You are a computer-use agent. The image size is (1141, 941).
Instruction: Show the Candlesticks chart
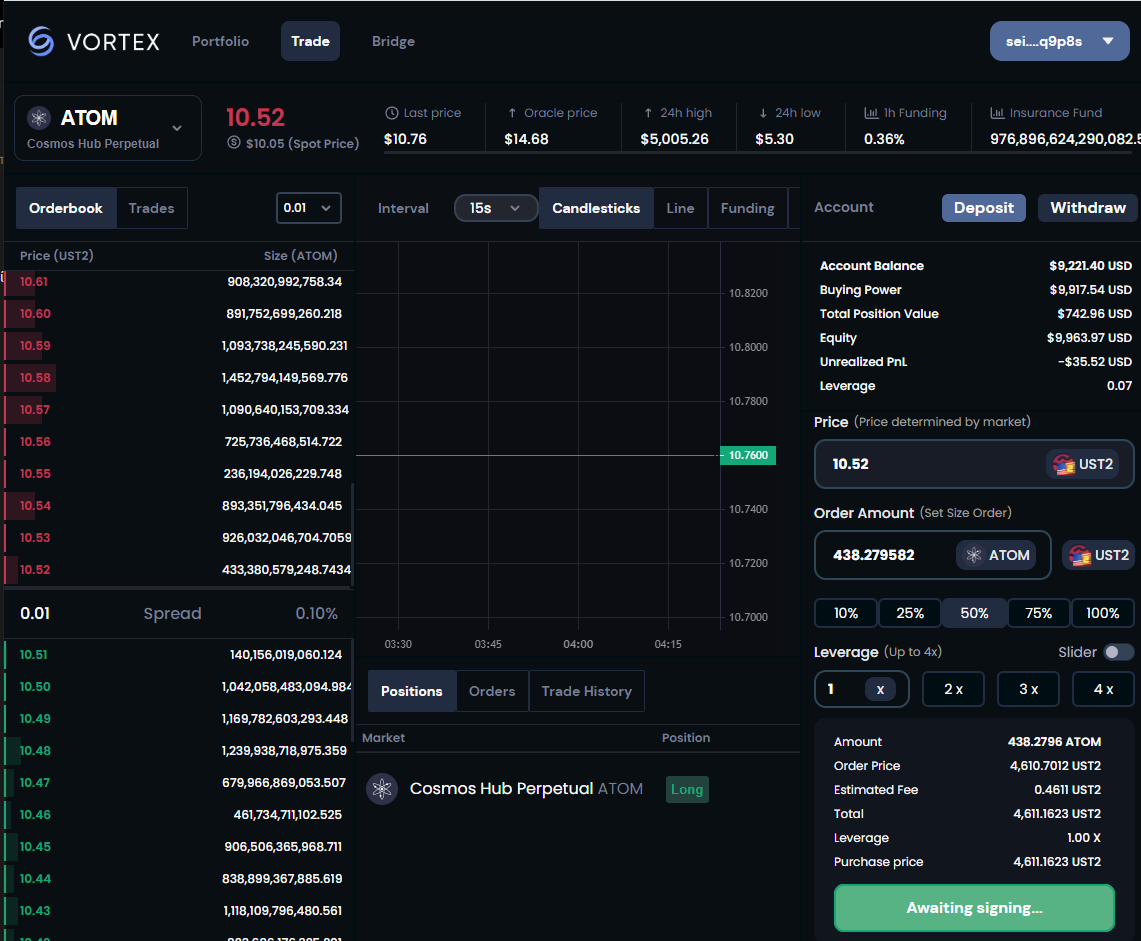click(596, 208)
